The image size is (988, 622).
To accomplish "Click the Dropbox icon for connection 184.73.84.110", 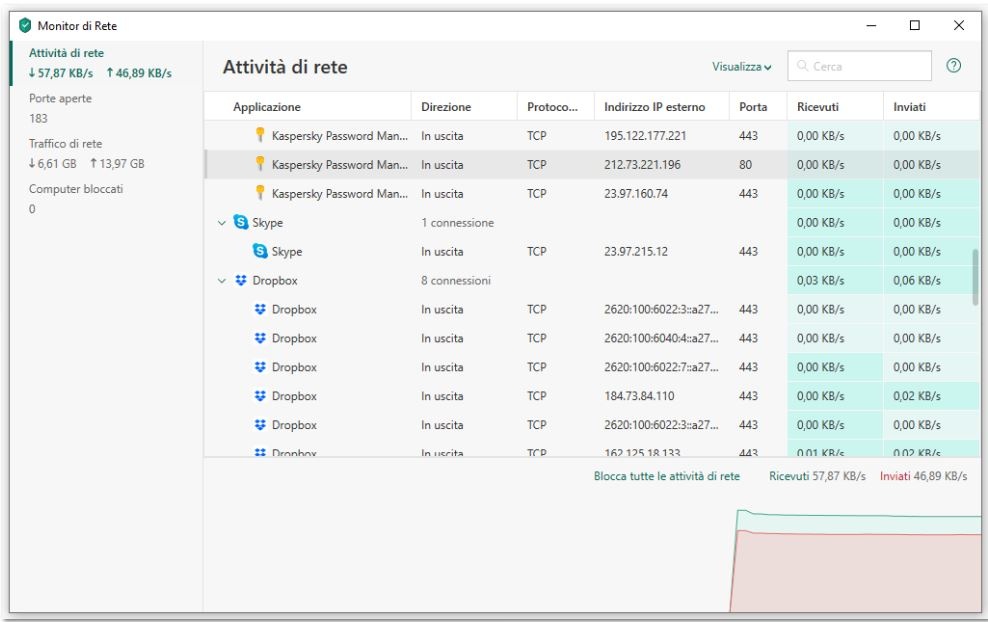I will pos(260,397).
